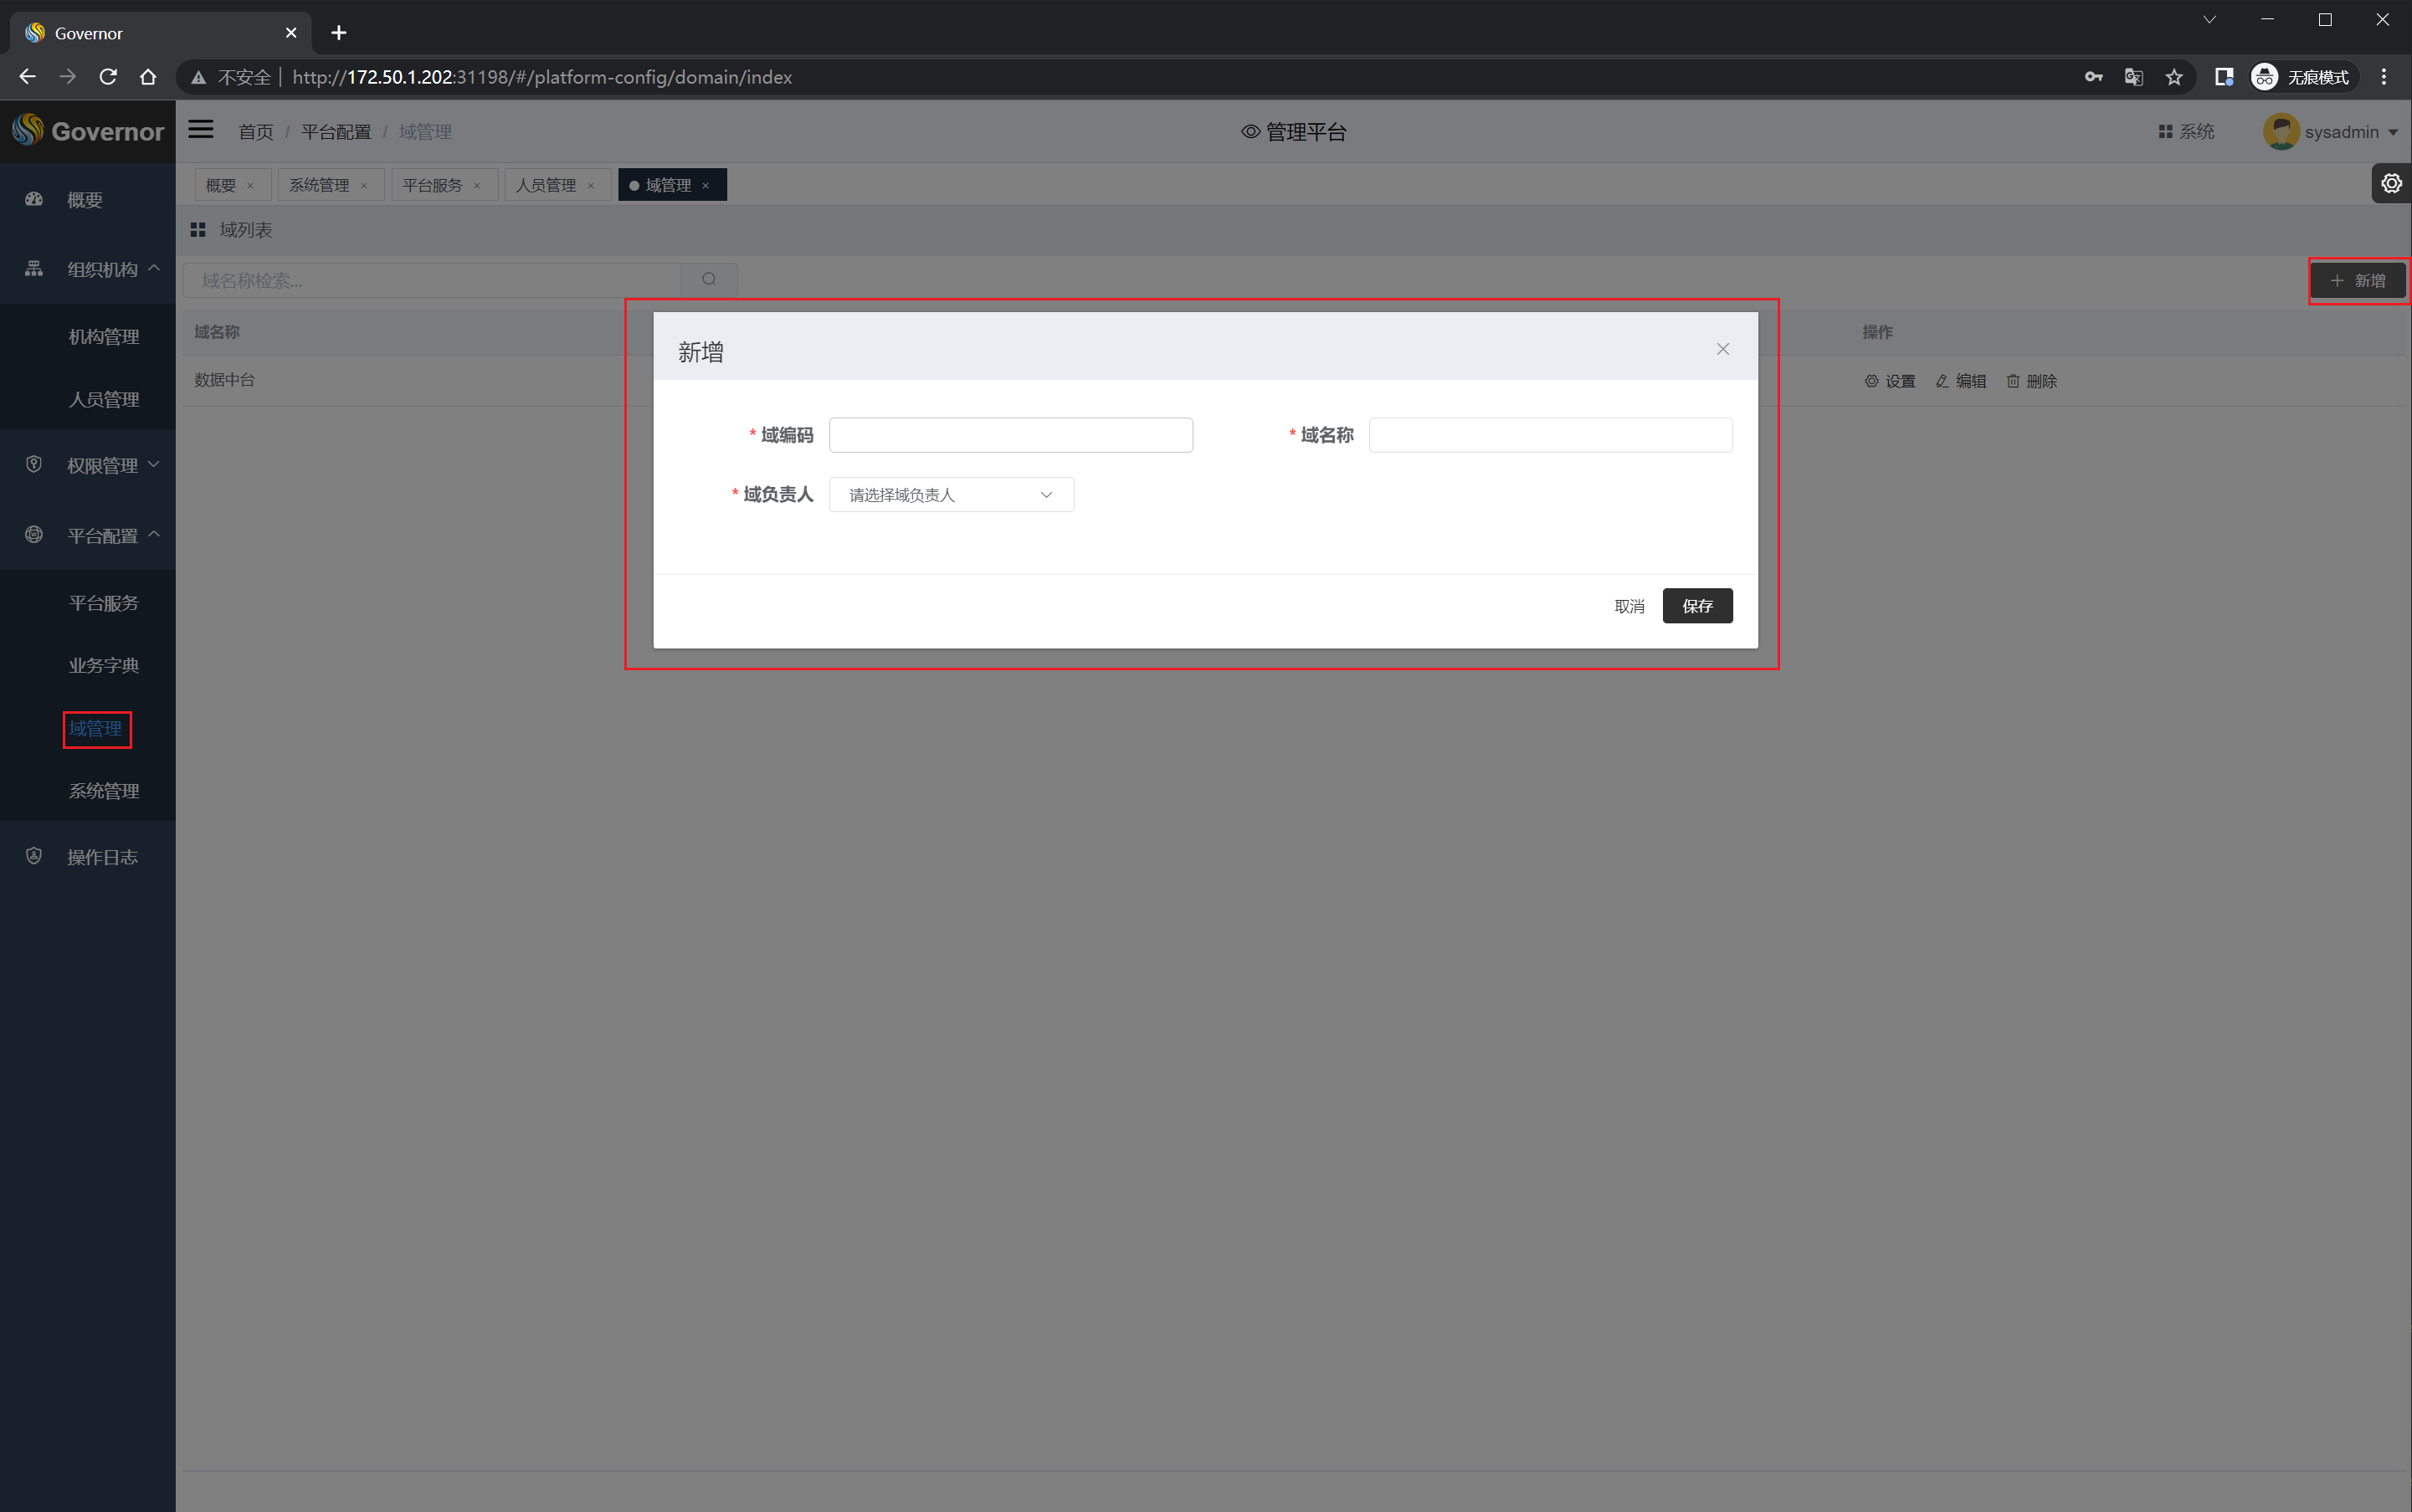This screenshot has width=2412, height=1512.
Task: Click the sysadmin avatar image
Action: pos(2280,132)
